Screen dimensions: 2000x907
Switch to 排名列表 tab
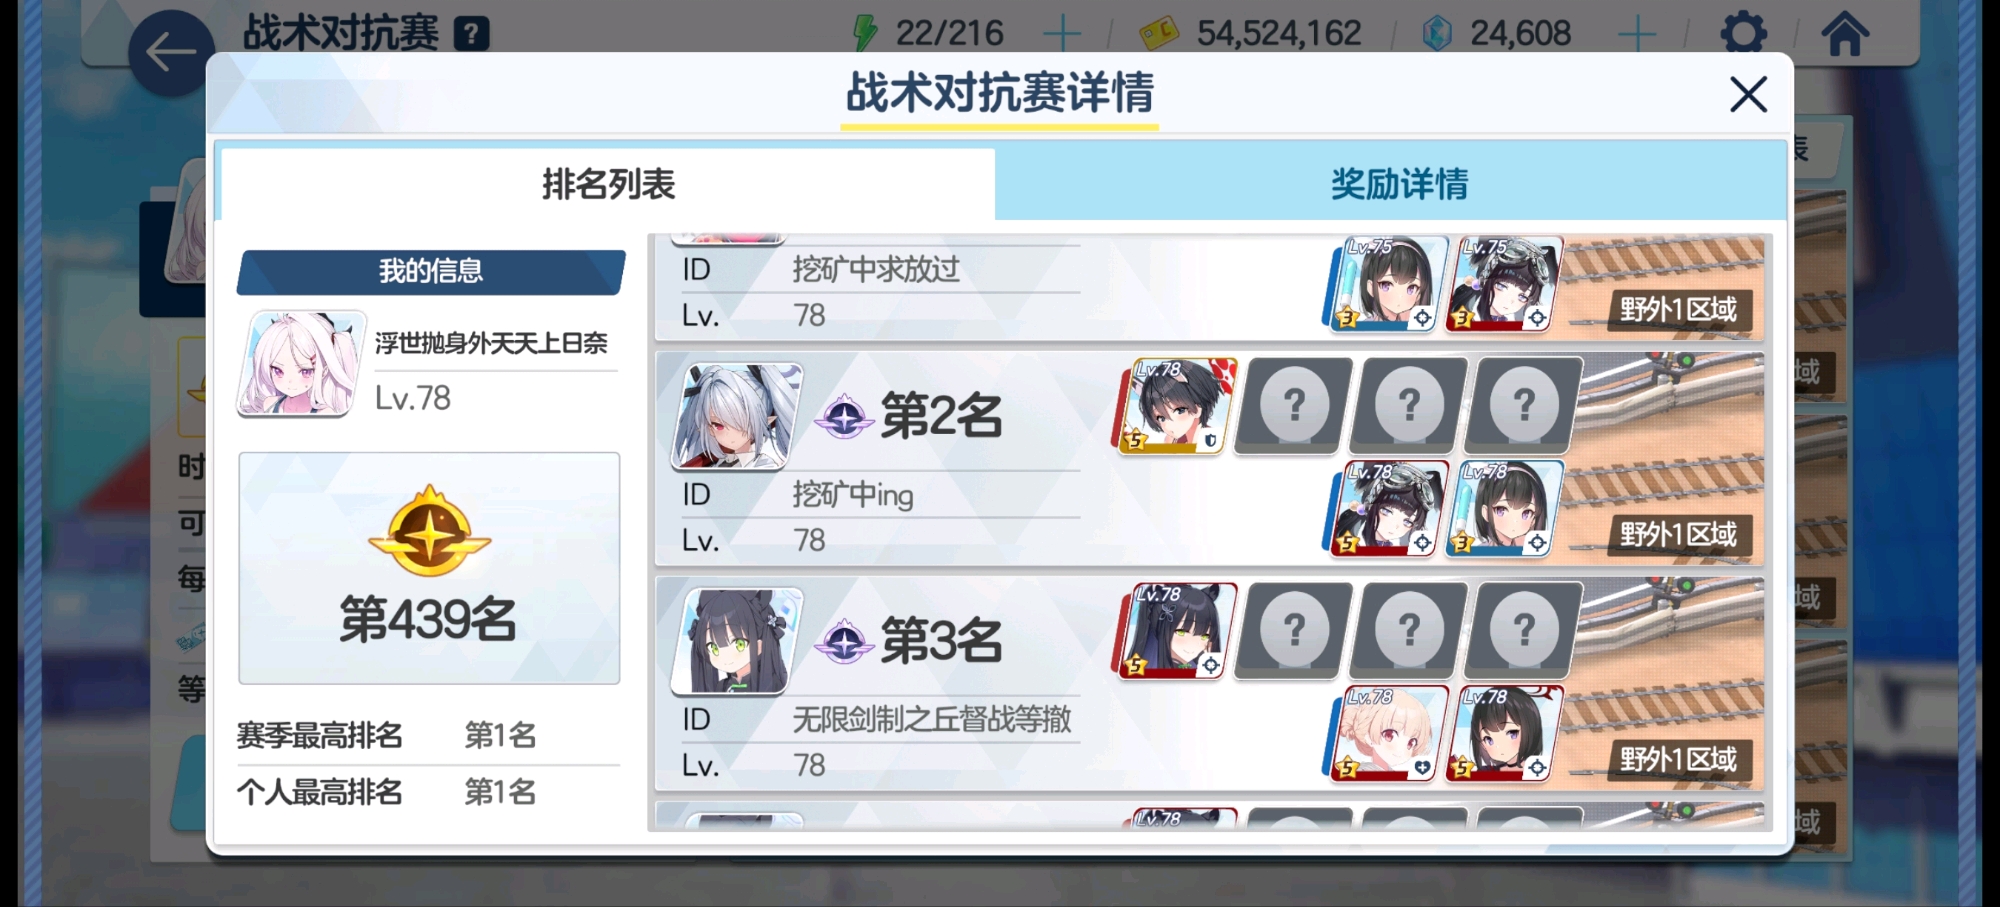(608, 184)
